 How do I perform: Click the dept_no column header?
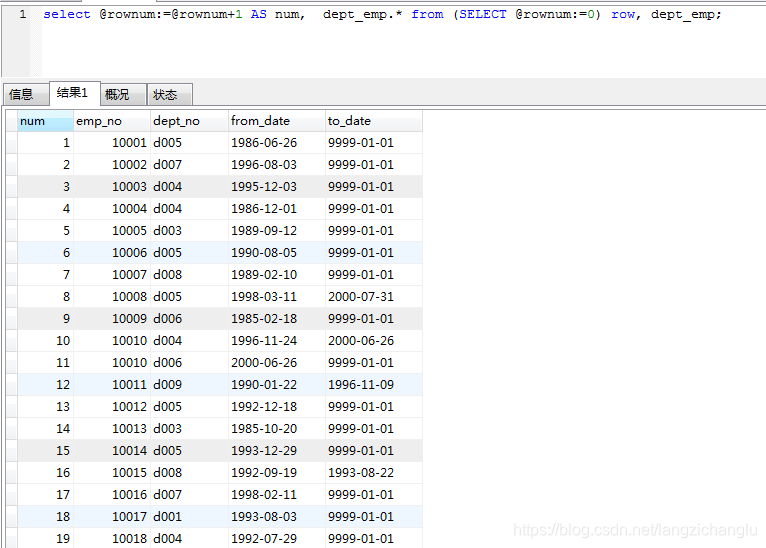(x=190, y=121)
